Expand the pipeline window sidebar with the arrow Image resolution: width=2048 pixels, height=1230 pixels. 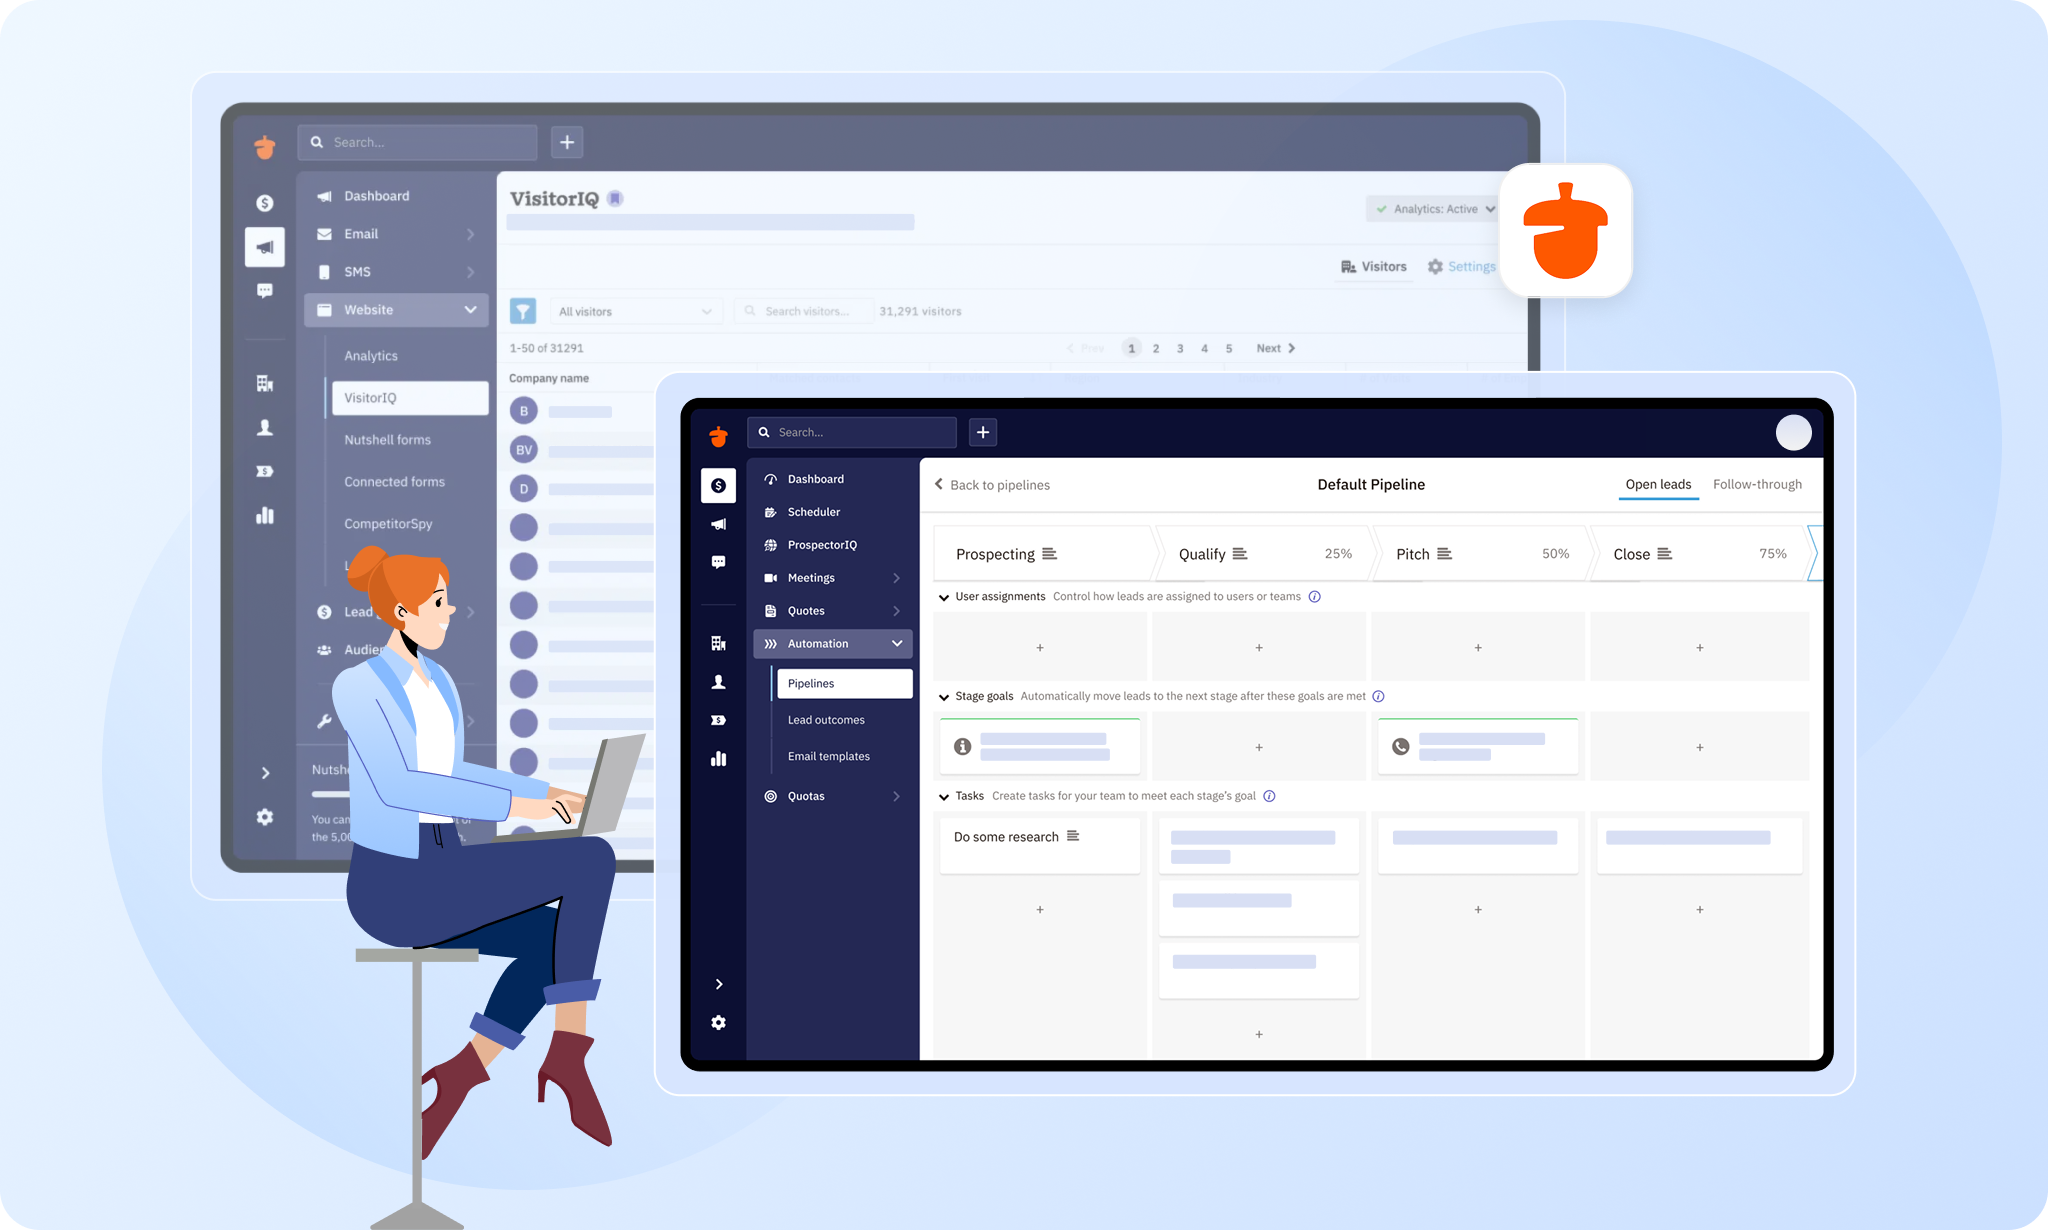click(718, 984)
